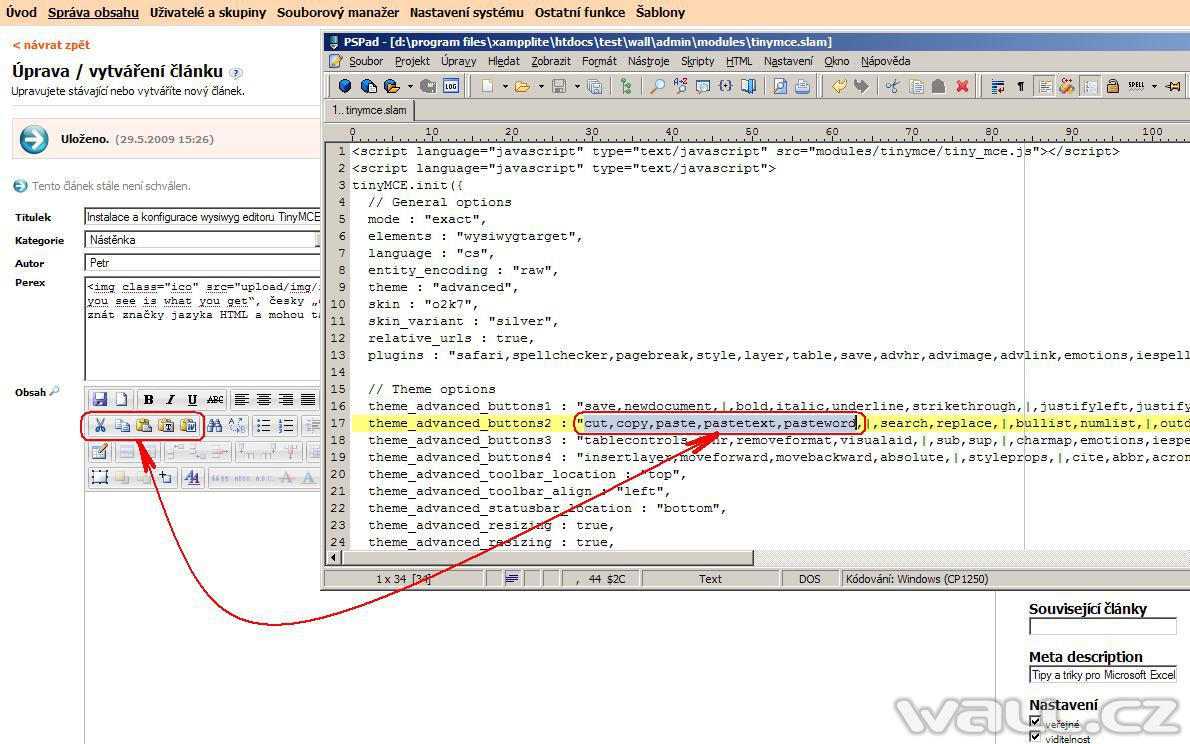Open Správa obsahu in top navigation

click(93, 12)
